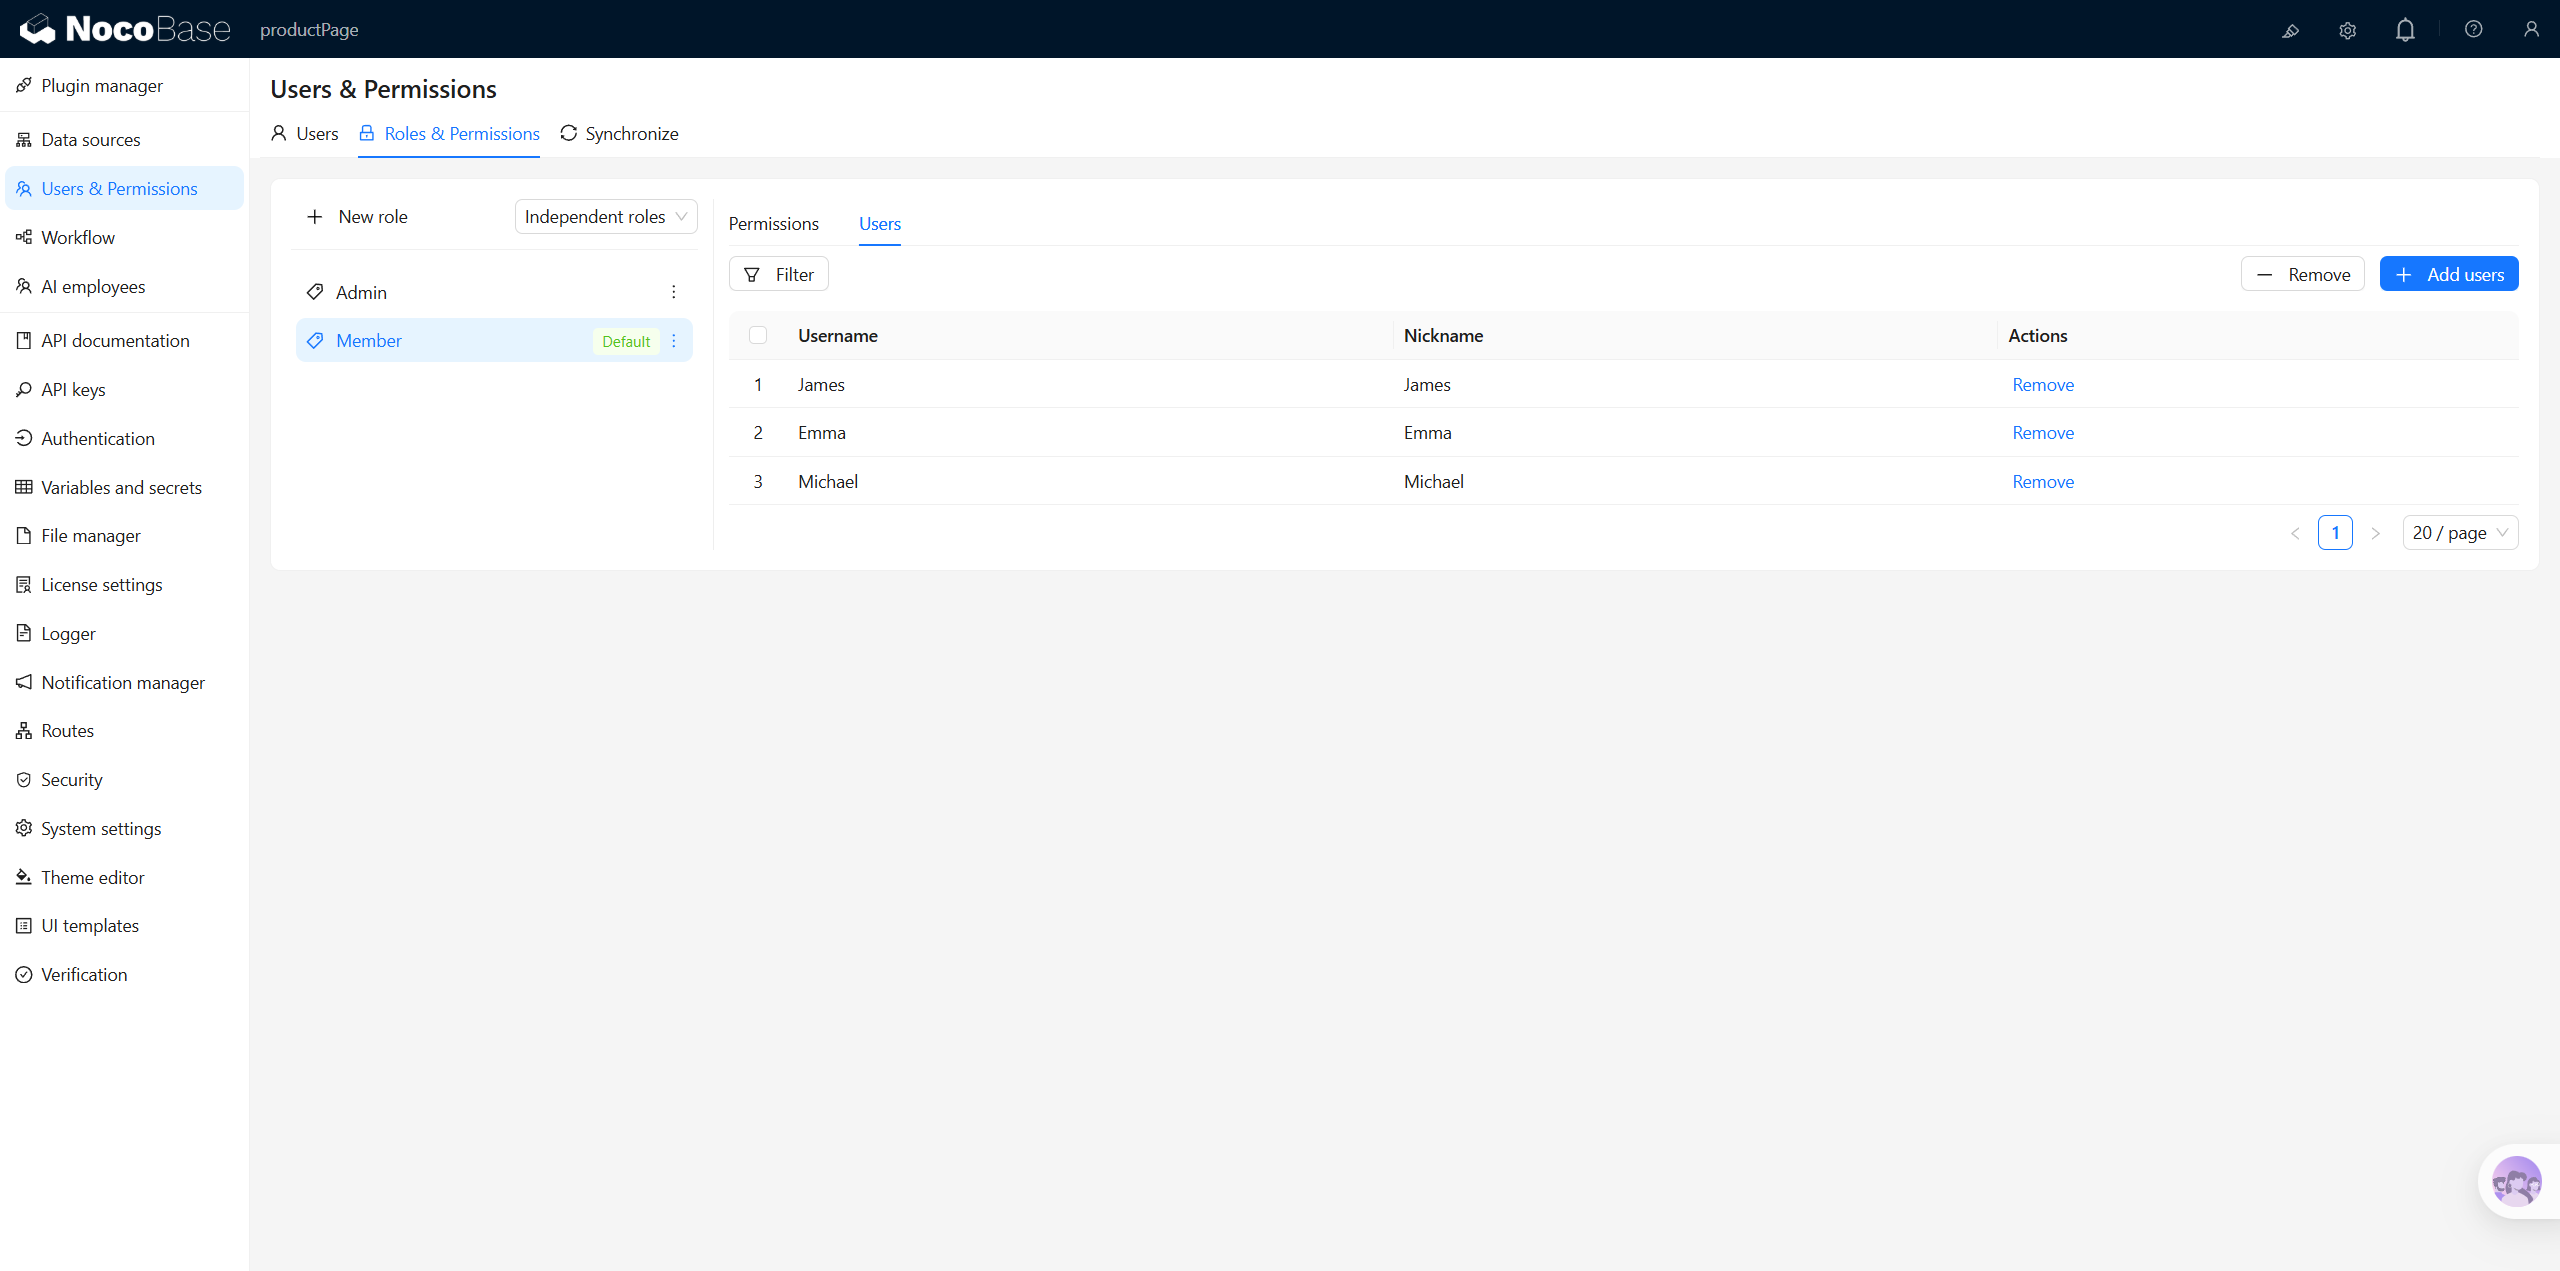Viewport: 2560px width, 1271px height.
Task: Remove the user James from the Member role
Action: pos(2042,384)
